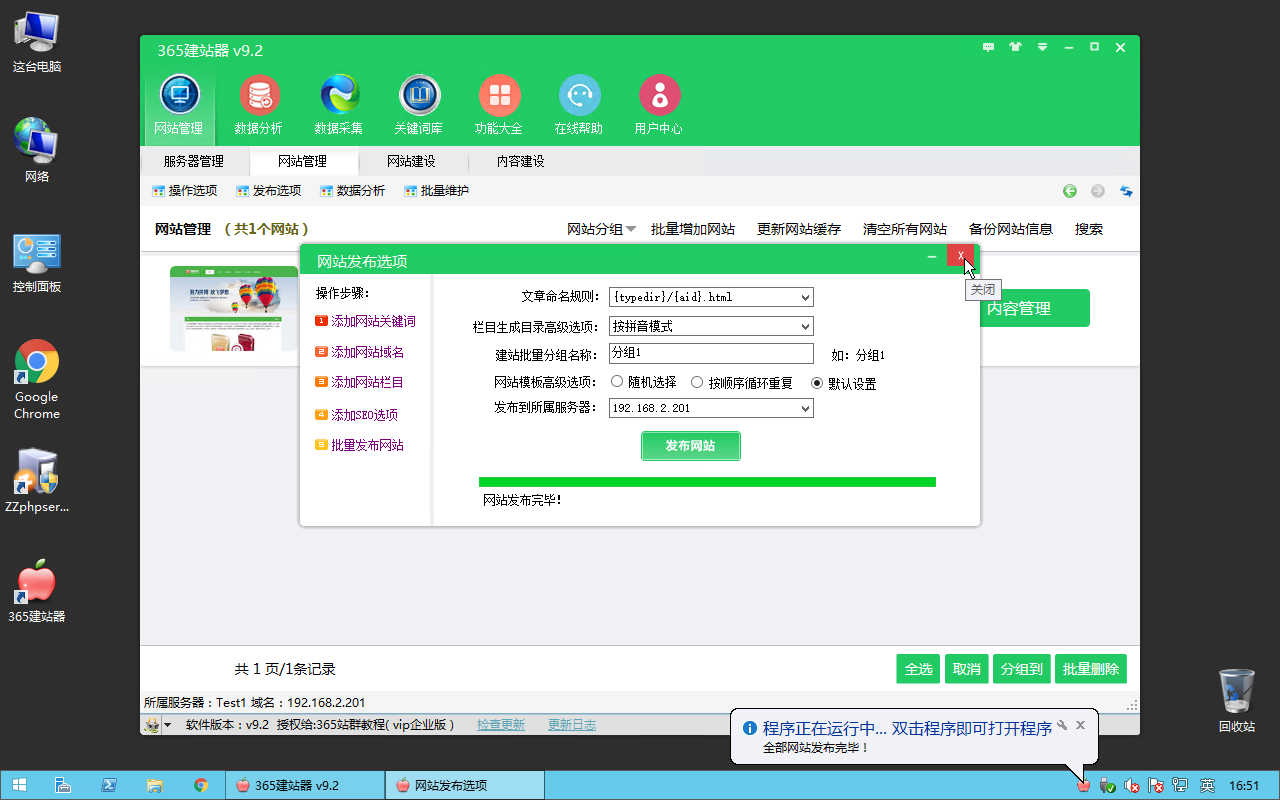Screen dimensions: 1280x800
Task: Click the 批量删除 button
Action: pos(1091,669)
